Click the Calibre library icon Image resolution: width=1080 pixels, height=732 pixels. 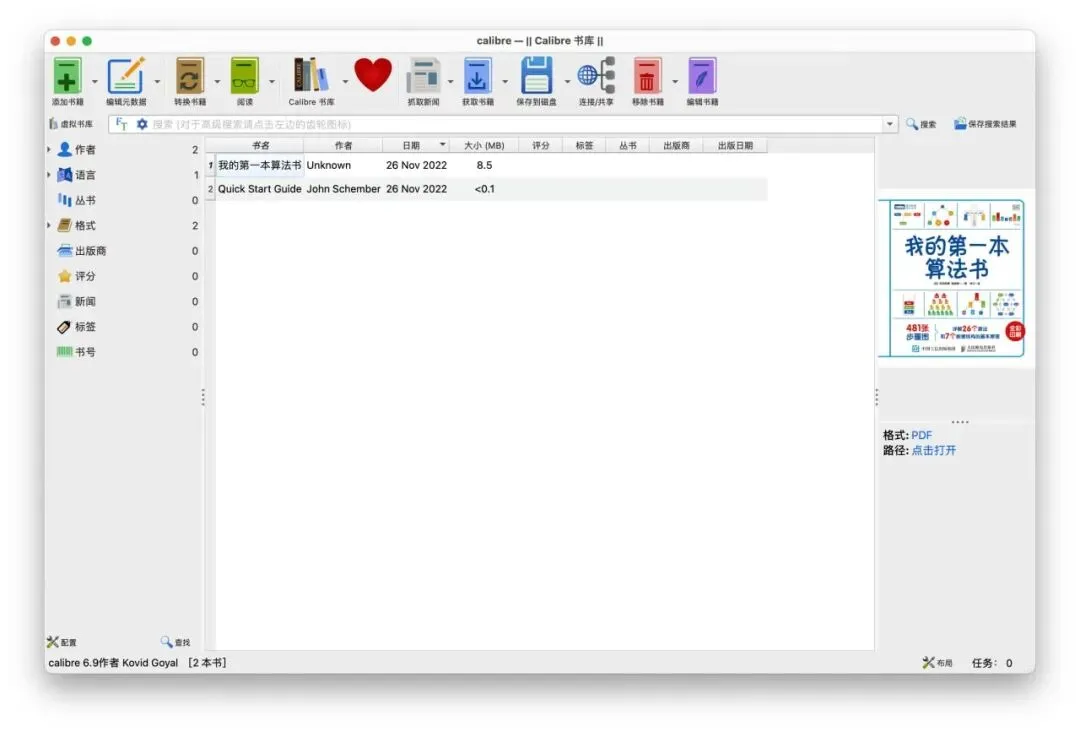(x=311, y=76)
